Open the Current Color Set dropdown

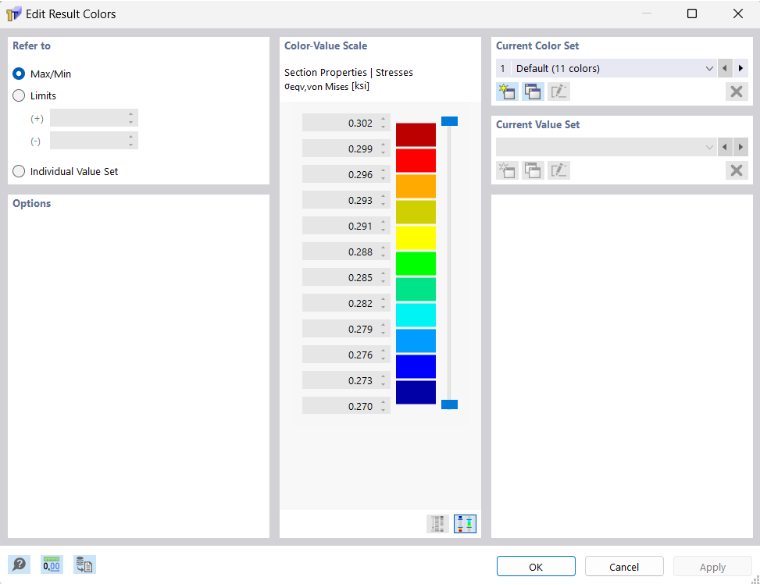point(606,68)
